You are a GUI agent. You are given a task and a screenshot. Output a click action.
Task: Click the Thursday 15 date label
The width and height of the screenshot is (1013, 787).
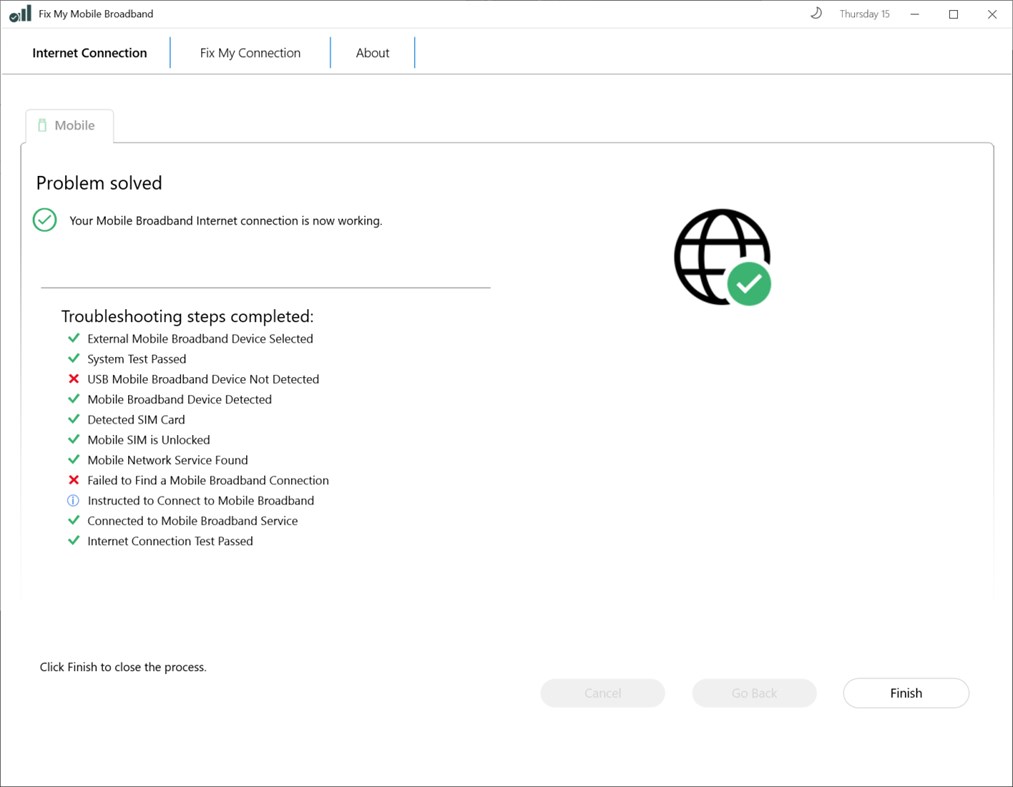coord(864,13)
